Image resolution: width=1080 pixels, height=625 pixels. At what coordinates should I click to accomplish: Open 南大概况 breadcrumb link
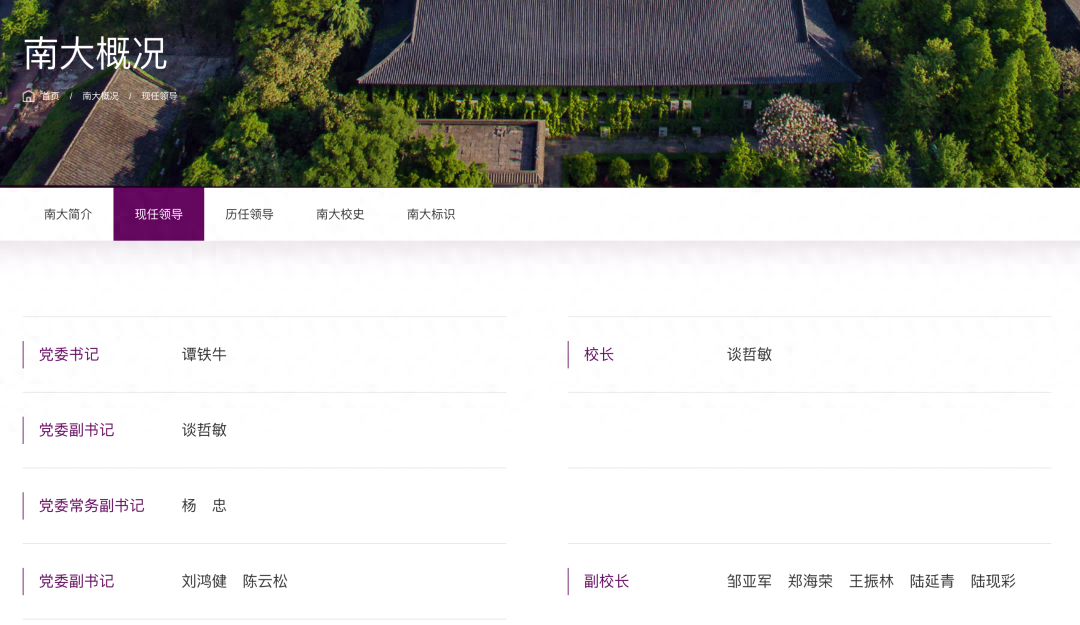coord(101,96)
